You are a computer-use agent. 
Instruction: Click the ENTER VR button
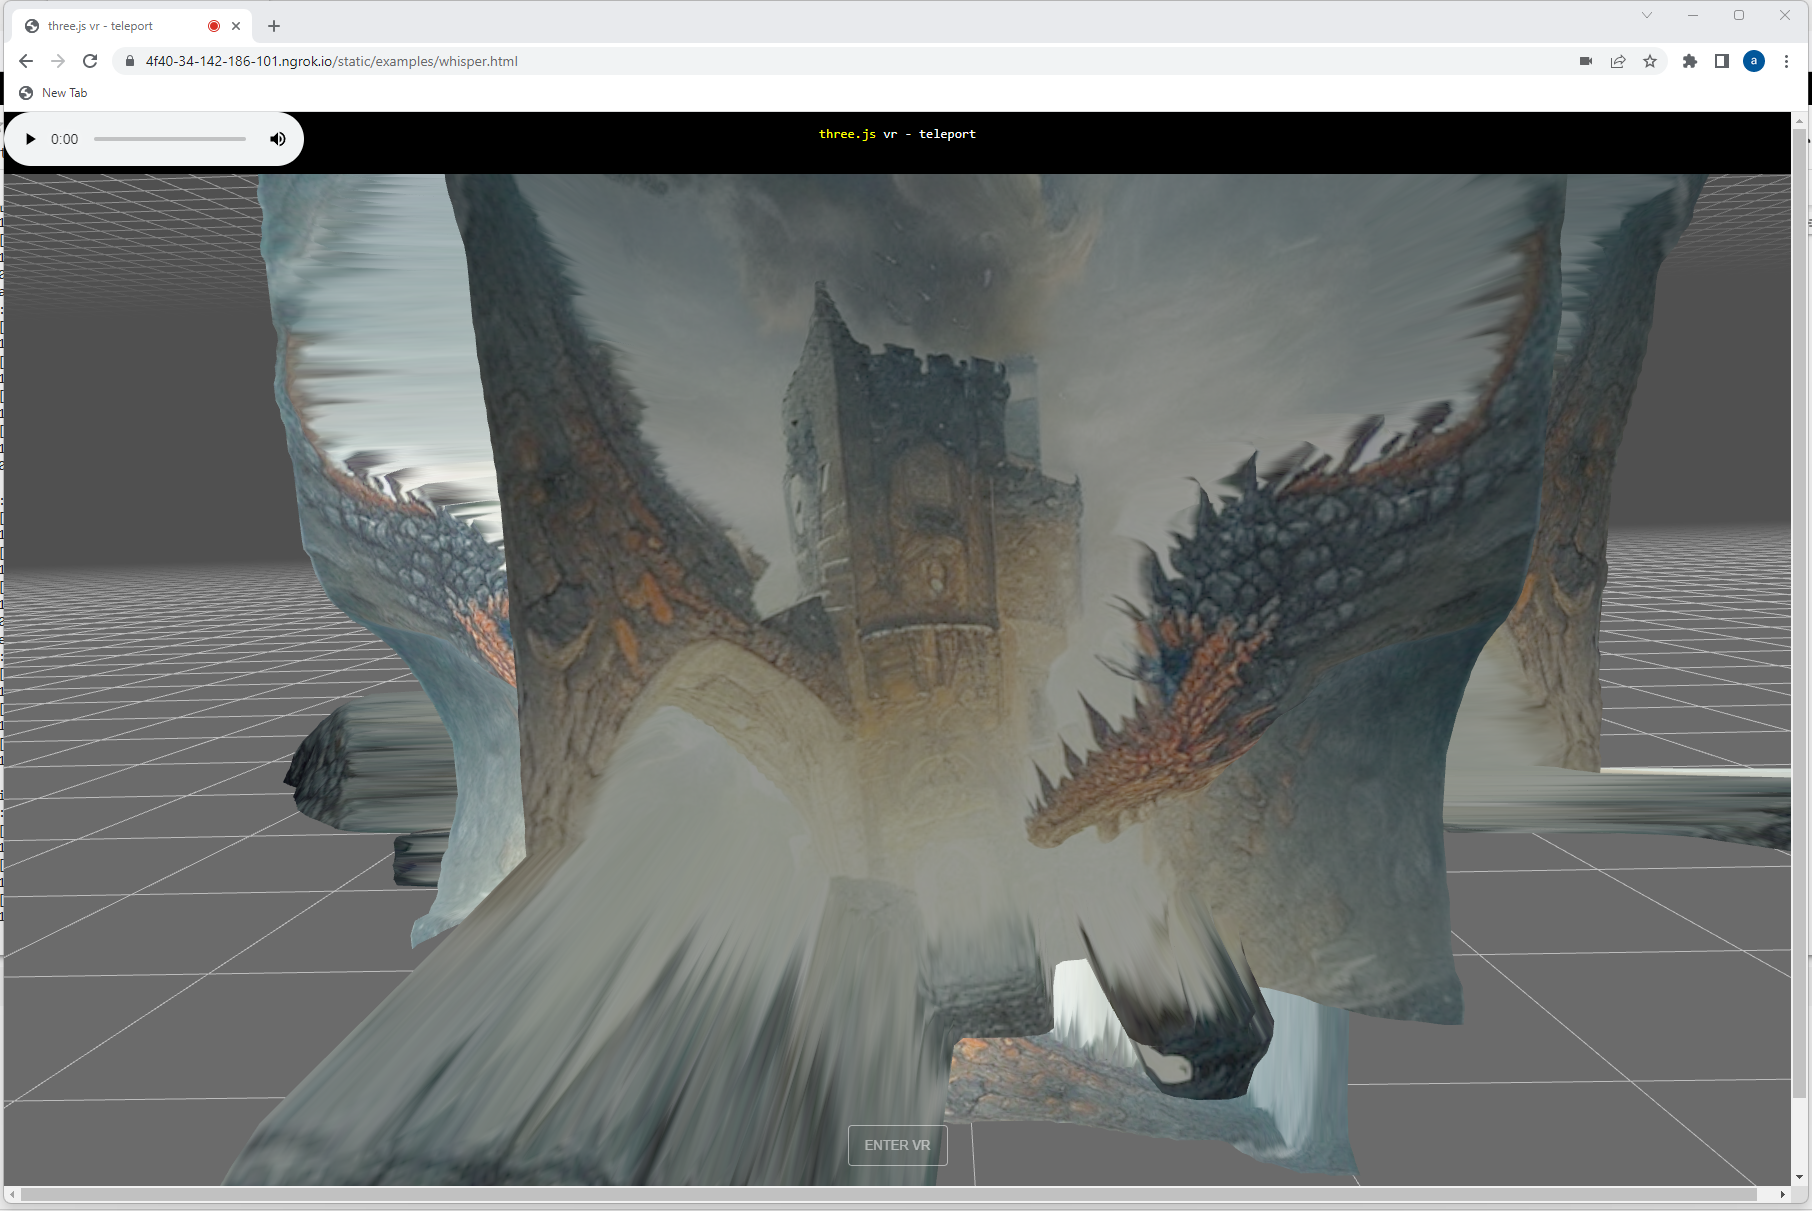[x=897, y=1145]
